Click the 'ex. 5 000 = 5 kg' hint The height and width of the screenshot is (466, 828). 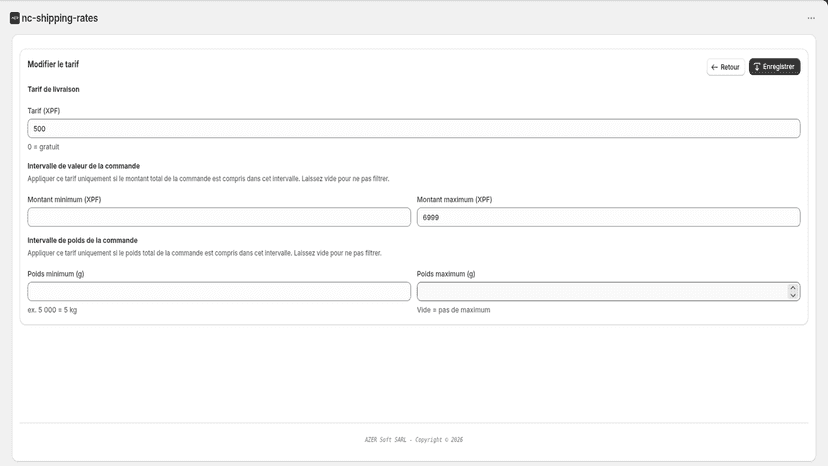coord(52,310)
